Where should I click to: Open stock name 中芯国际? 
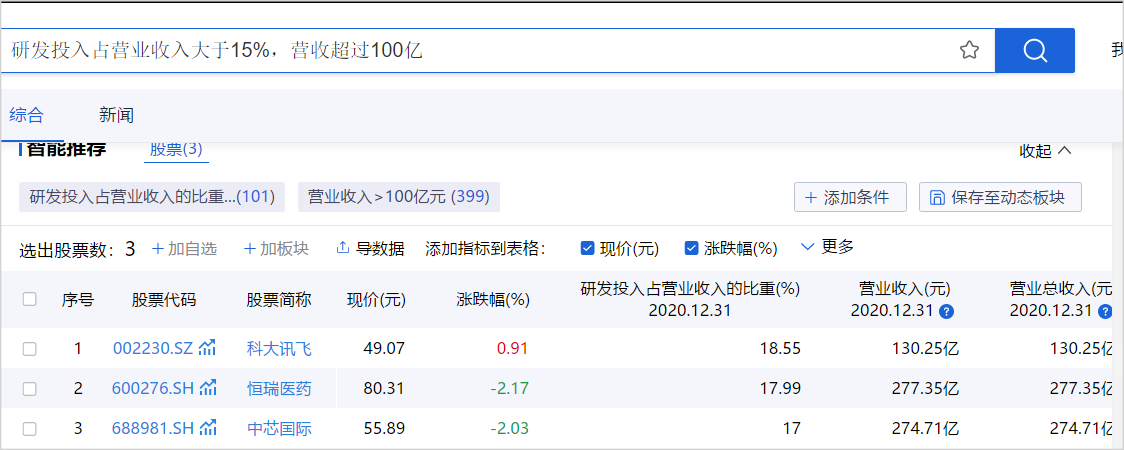click(279, 429)
